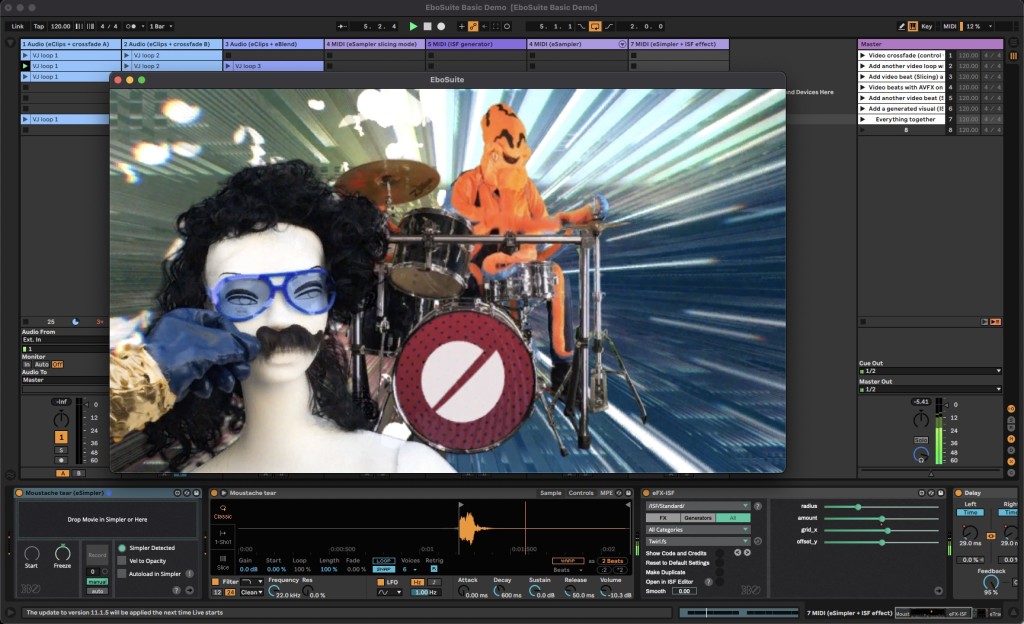The height and width of the screenshot is (624, 1024).
Task: Switch Simpler to Slice mode
Action: point(223,564)
